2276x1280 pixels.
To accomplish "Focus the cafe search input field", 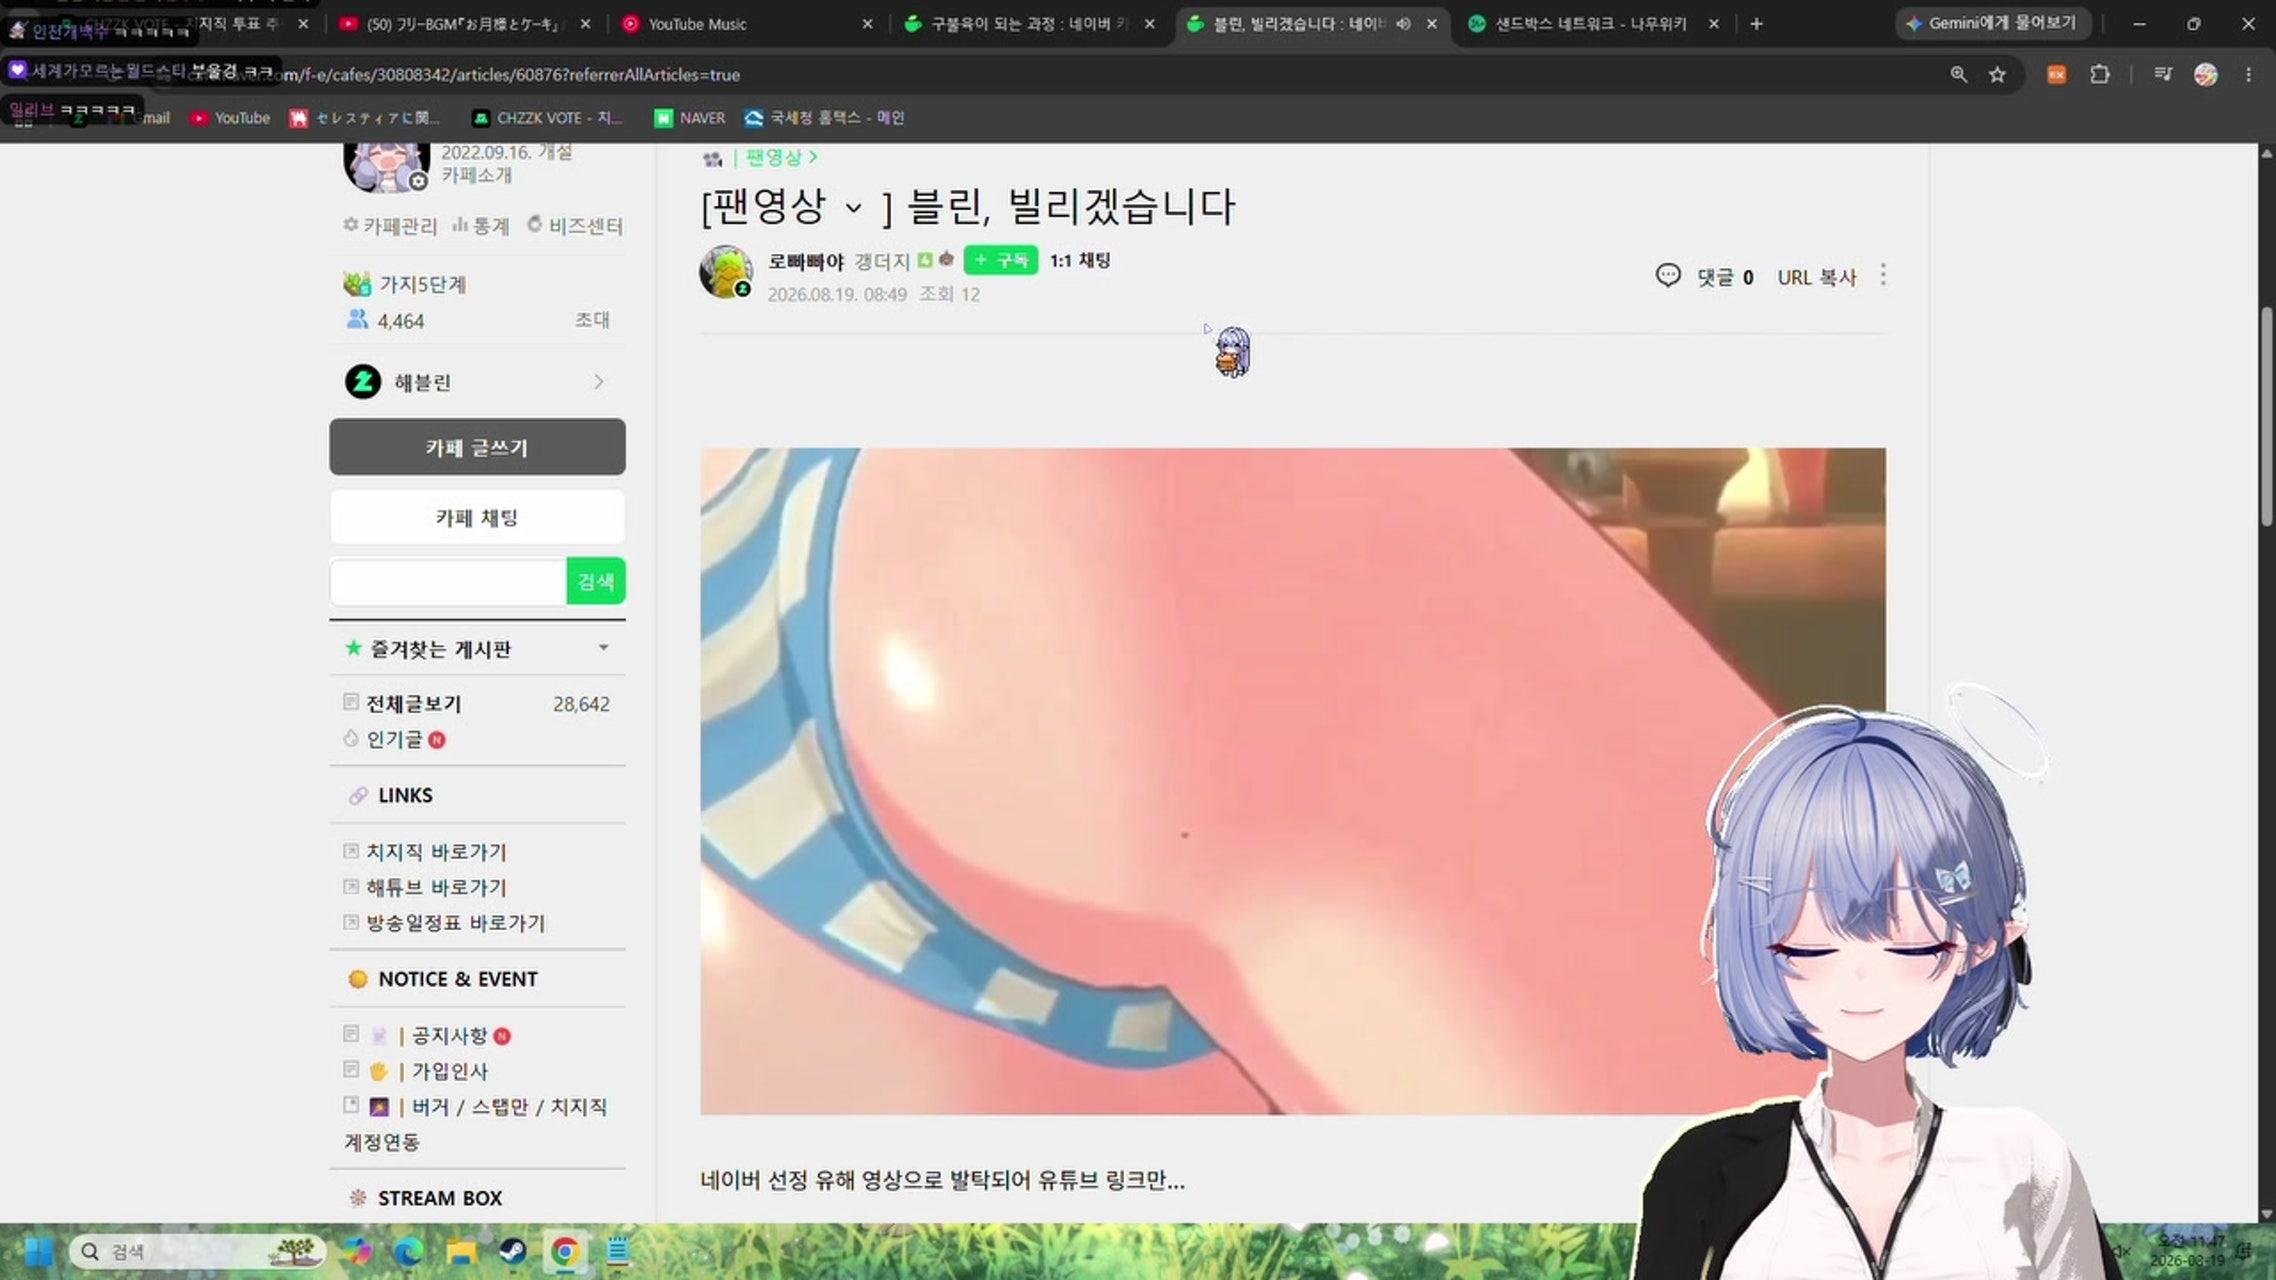I will pyautogui.click(x=448, y=581).
